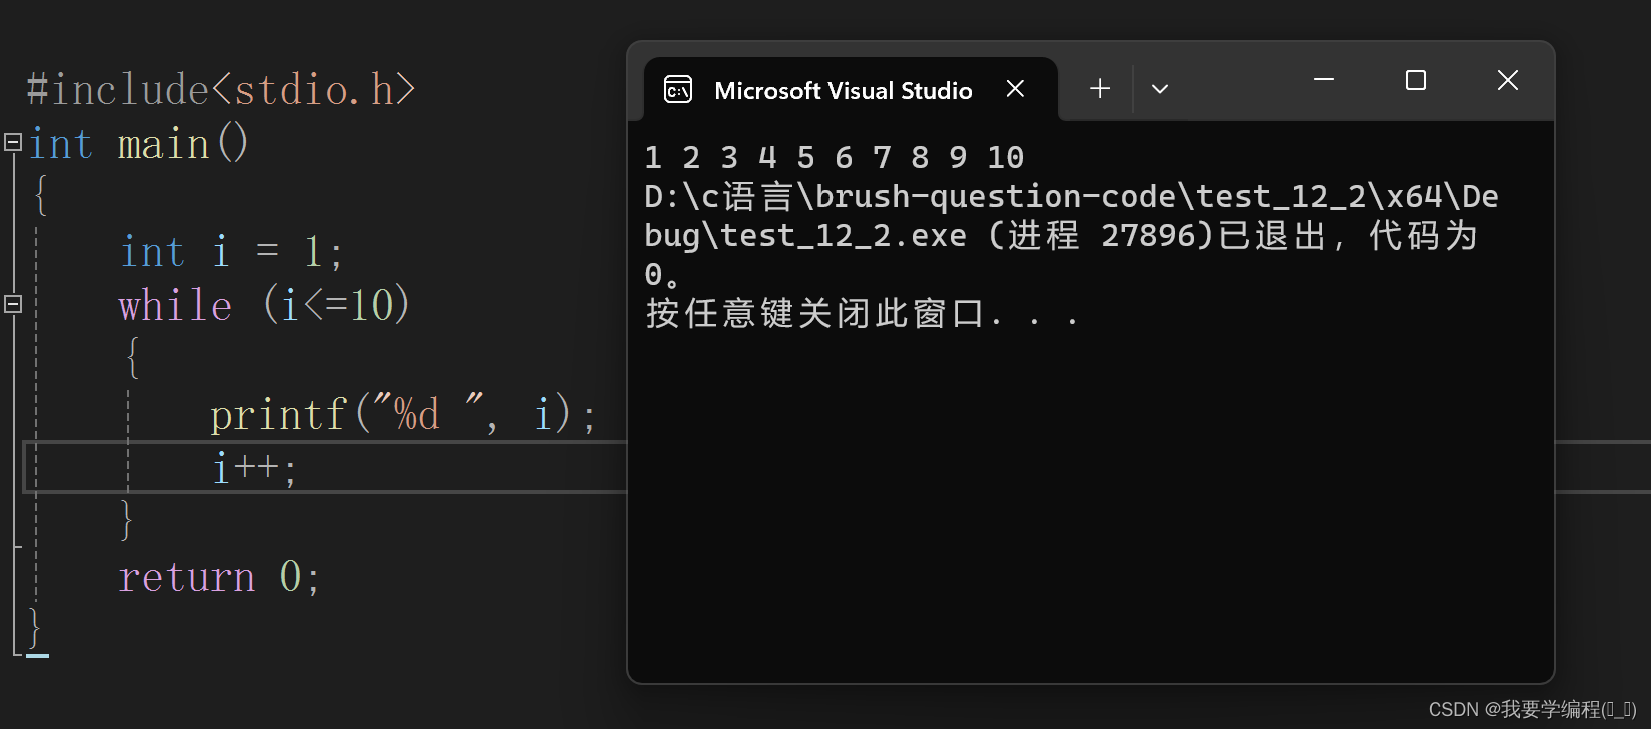Click the 'return 0;' line

(219, 577)
